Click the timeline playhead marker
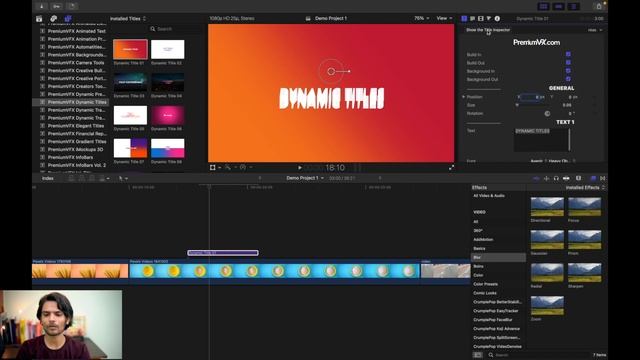Viewport: 640px width, 360px height. tap(209, 187)
